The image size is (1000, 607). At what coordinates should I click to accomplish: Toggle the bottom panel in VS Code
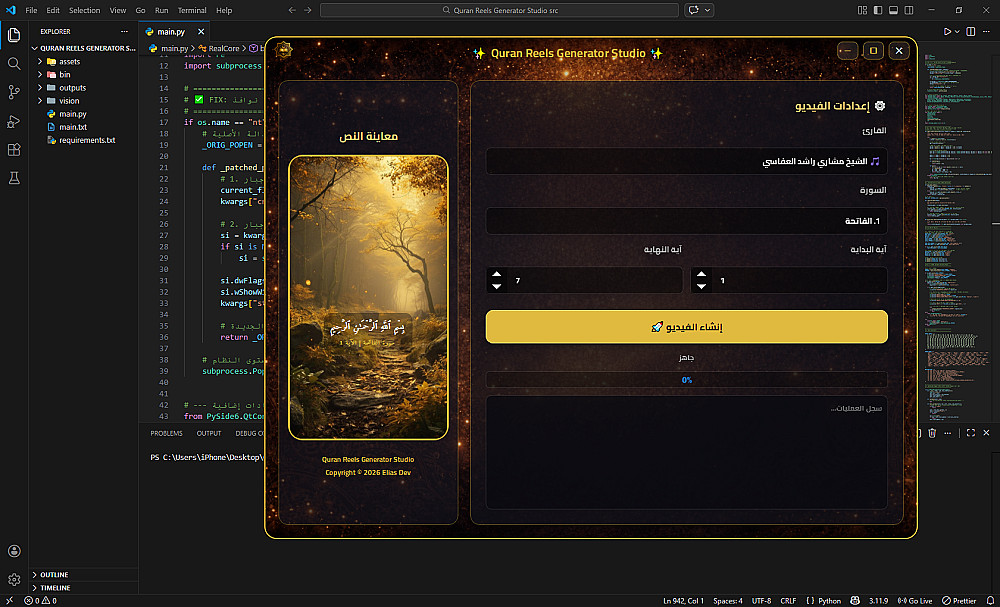893,10
